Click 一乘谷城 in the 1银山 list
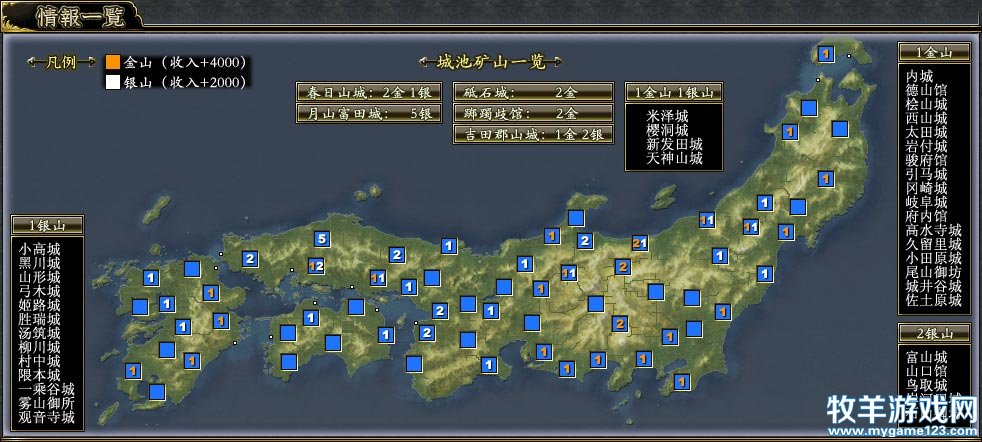 pos(47,389)
